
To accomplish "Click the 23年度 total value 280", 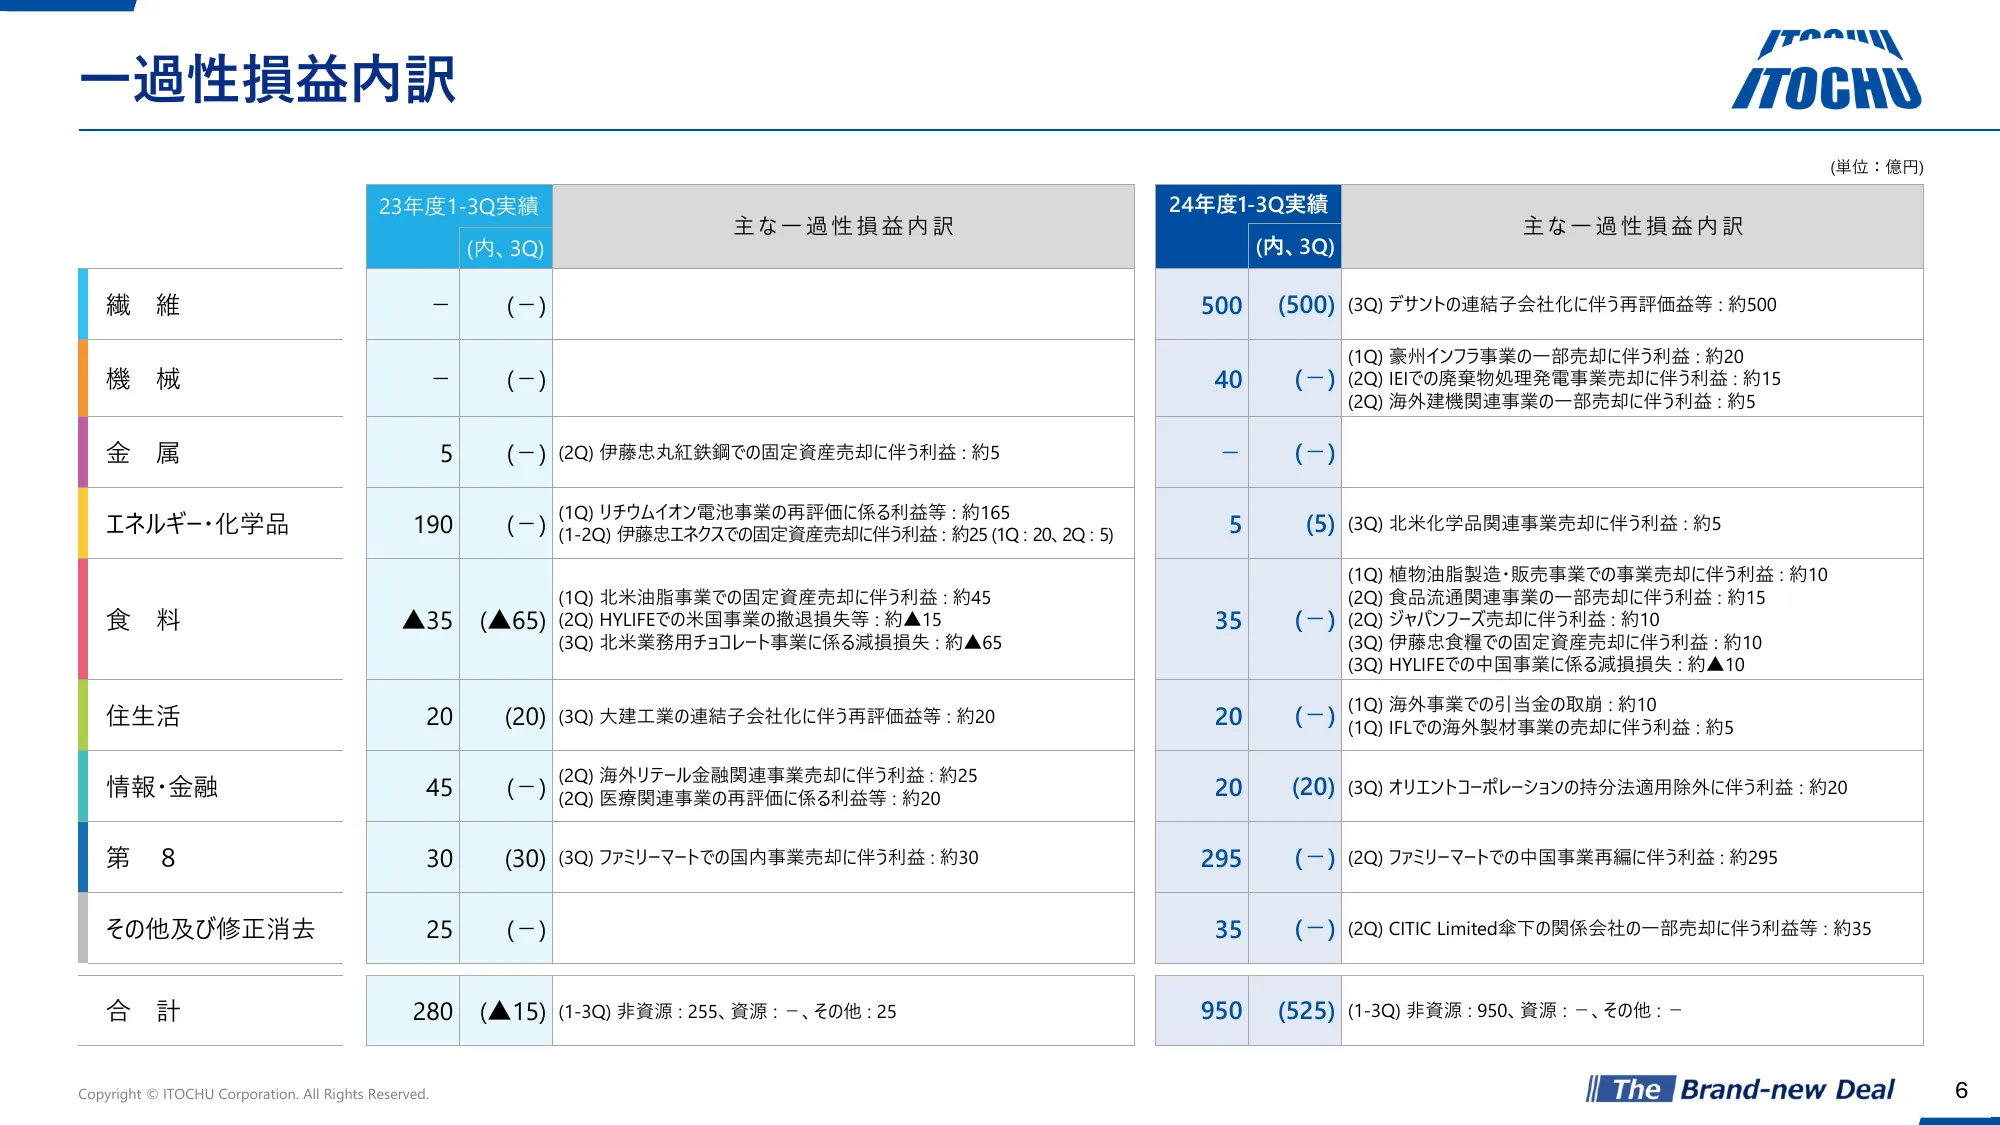I will [x=432, y=1011].
